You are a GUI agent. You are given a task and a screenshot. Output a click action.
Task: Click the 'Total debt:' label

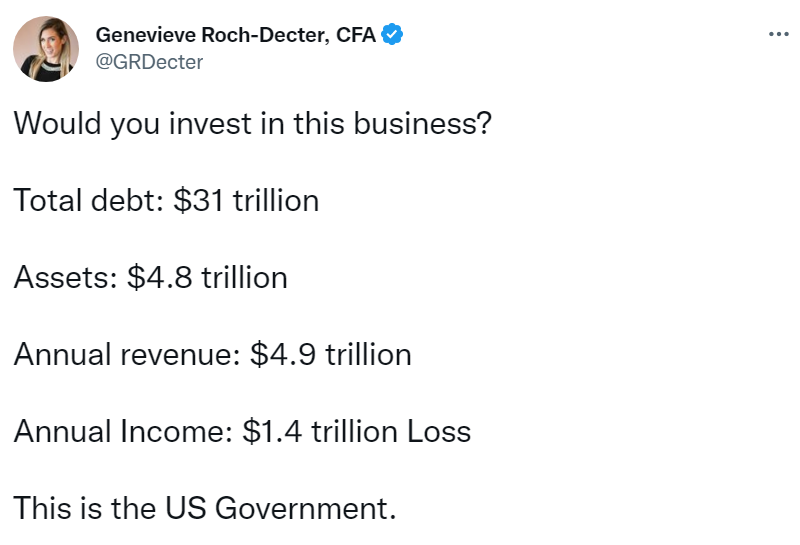pyautogui.click(x=89, y=201)
